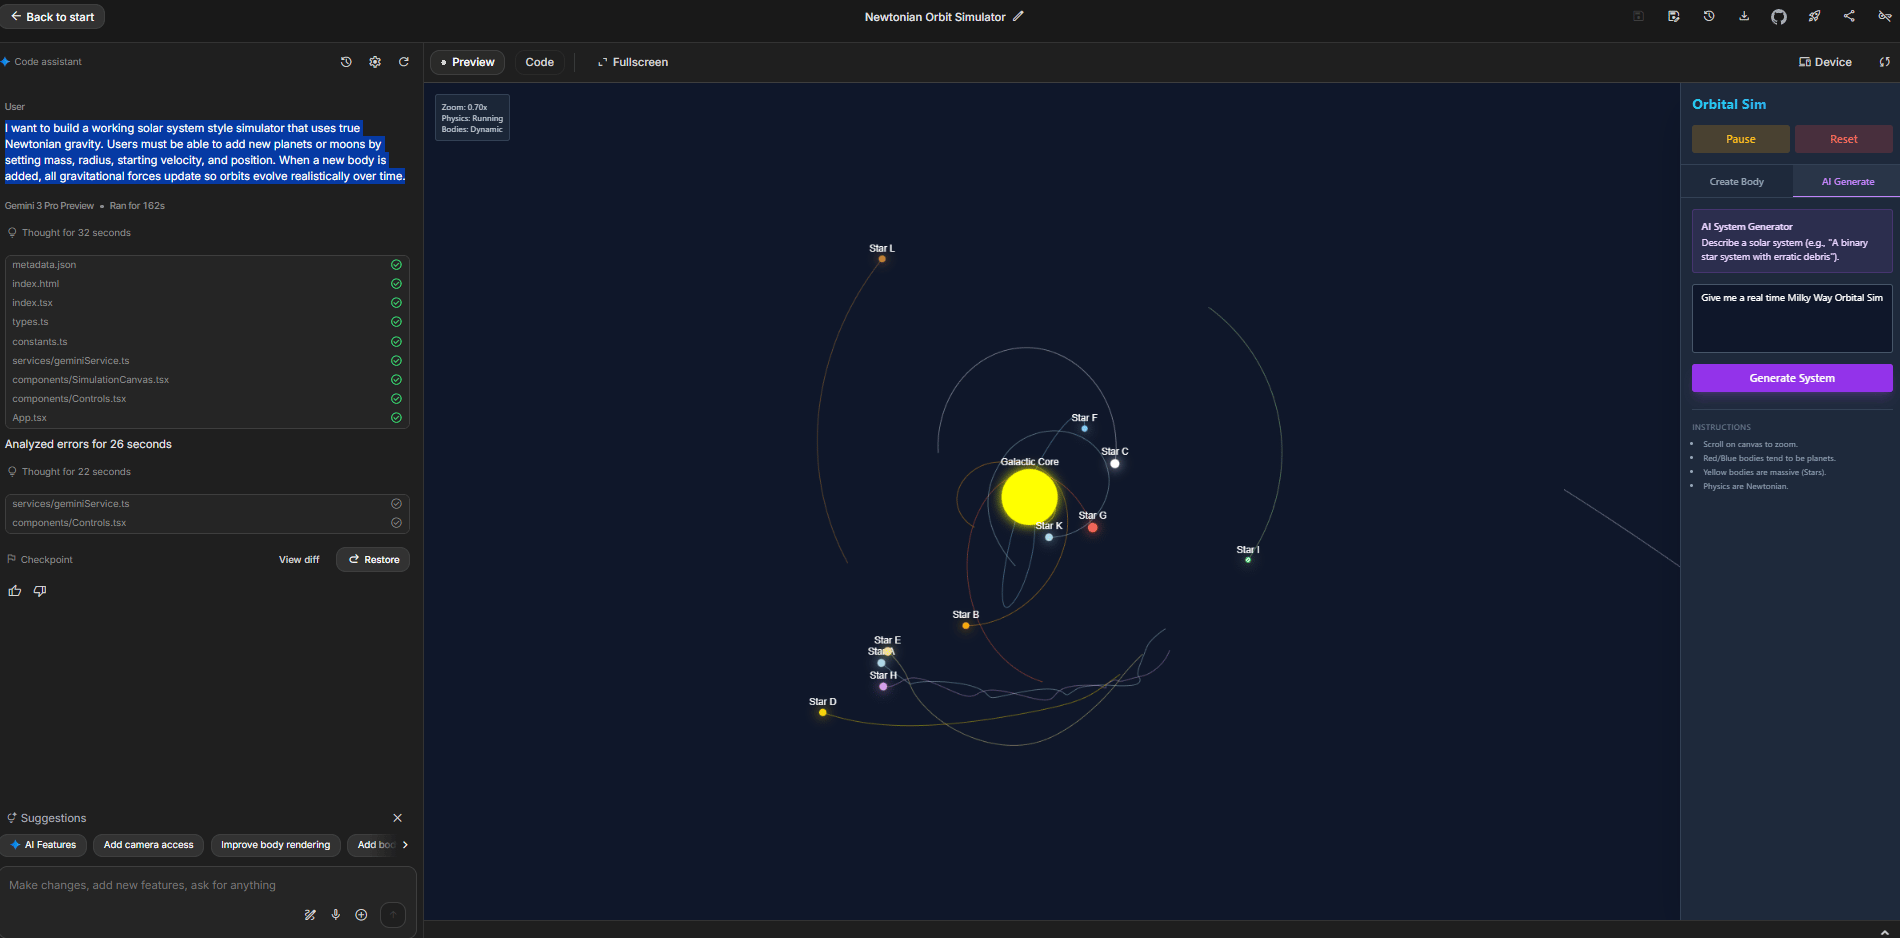Toggle Fullscreen preview mode
Image resolution: width=1900 pixels, height=938 pixels.
pyautogui.click(x=632, y=61)
